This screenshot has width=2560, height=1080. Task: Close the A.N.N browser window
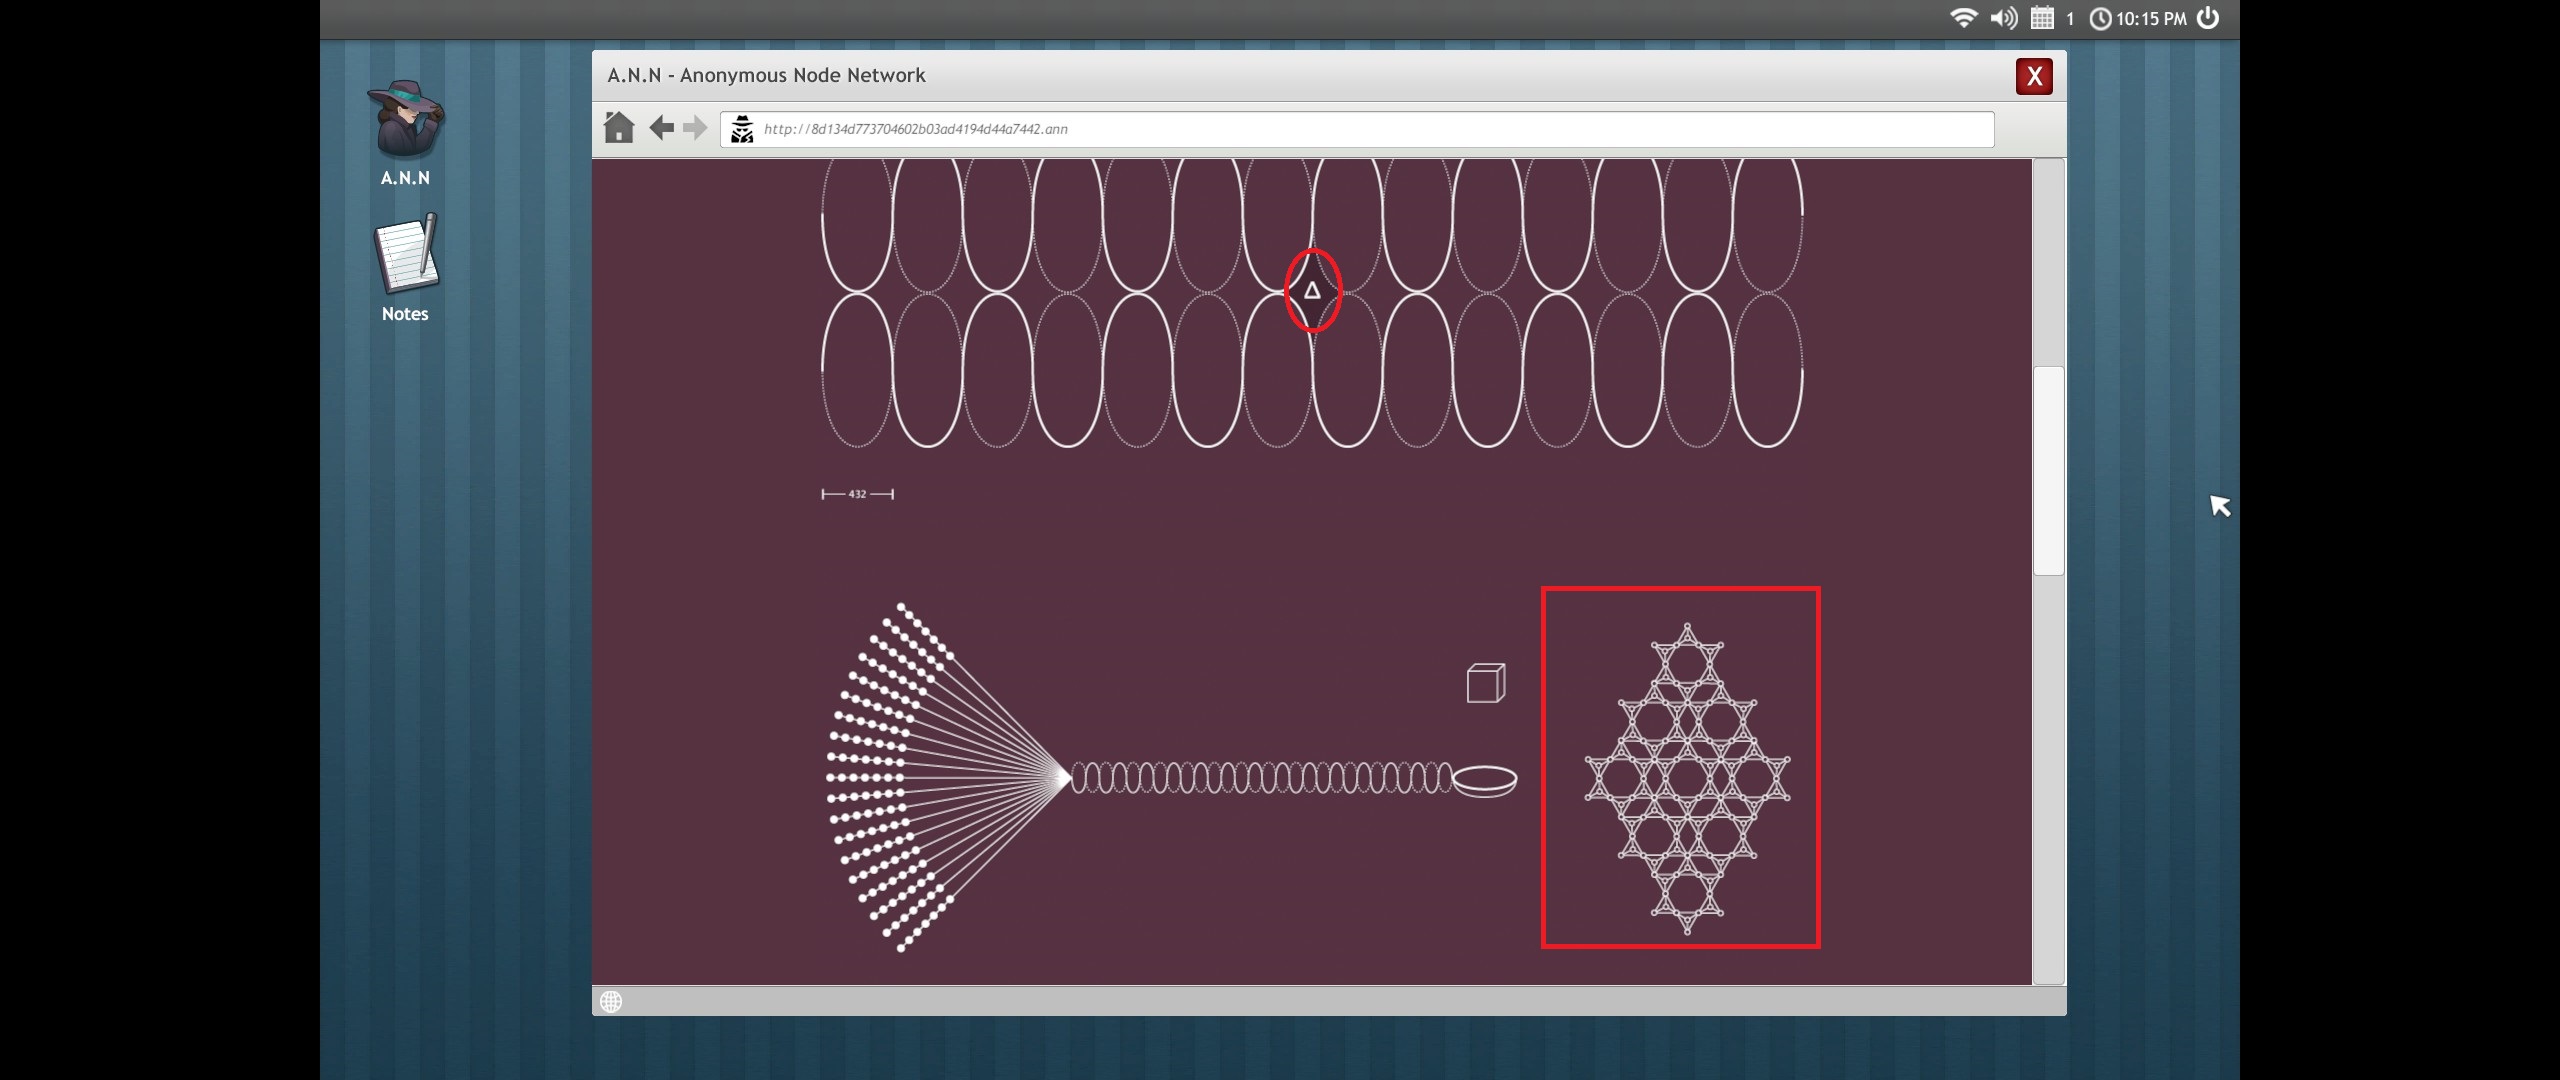2033,76
